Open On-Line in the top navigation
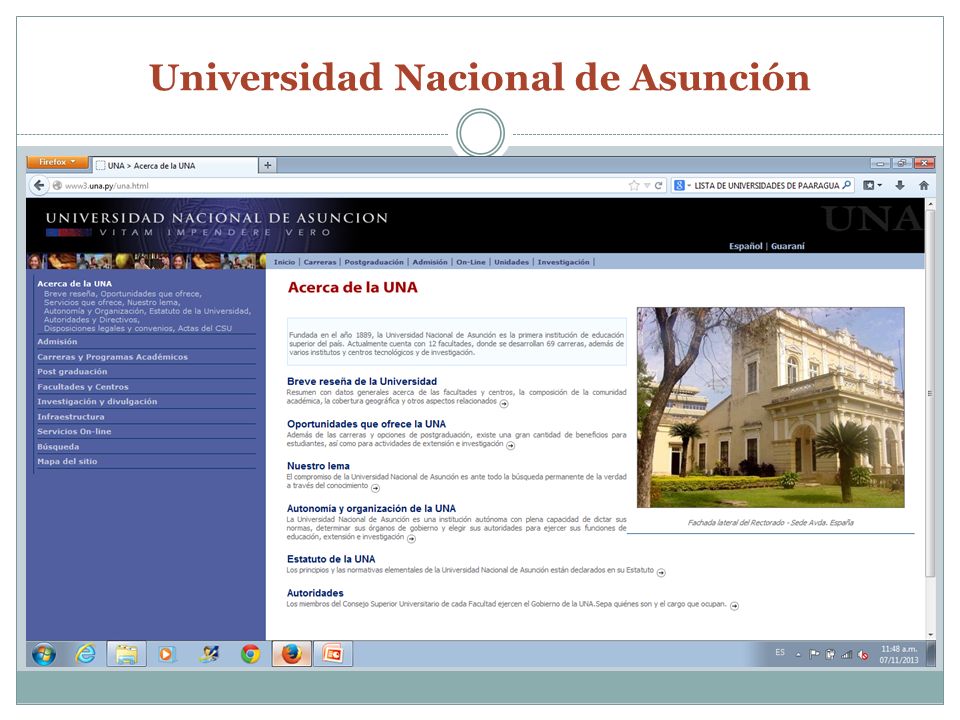Image resolution: width=960 pixels, height=720 pixels. pyautogui.click(x=471, y=262)
